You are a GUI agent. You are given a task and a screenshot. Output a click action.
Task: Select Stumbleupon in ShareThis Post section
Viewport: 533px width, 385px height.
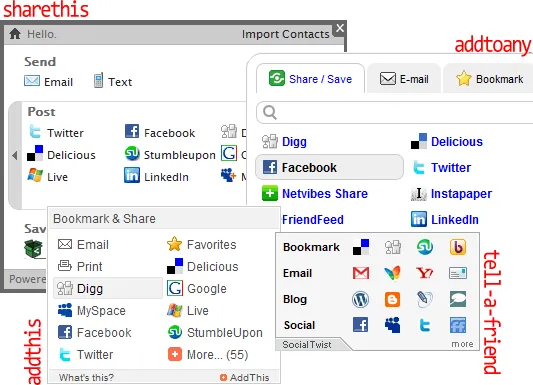170,154
